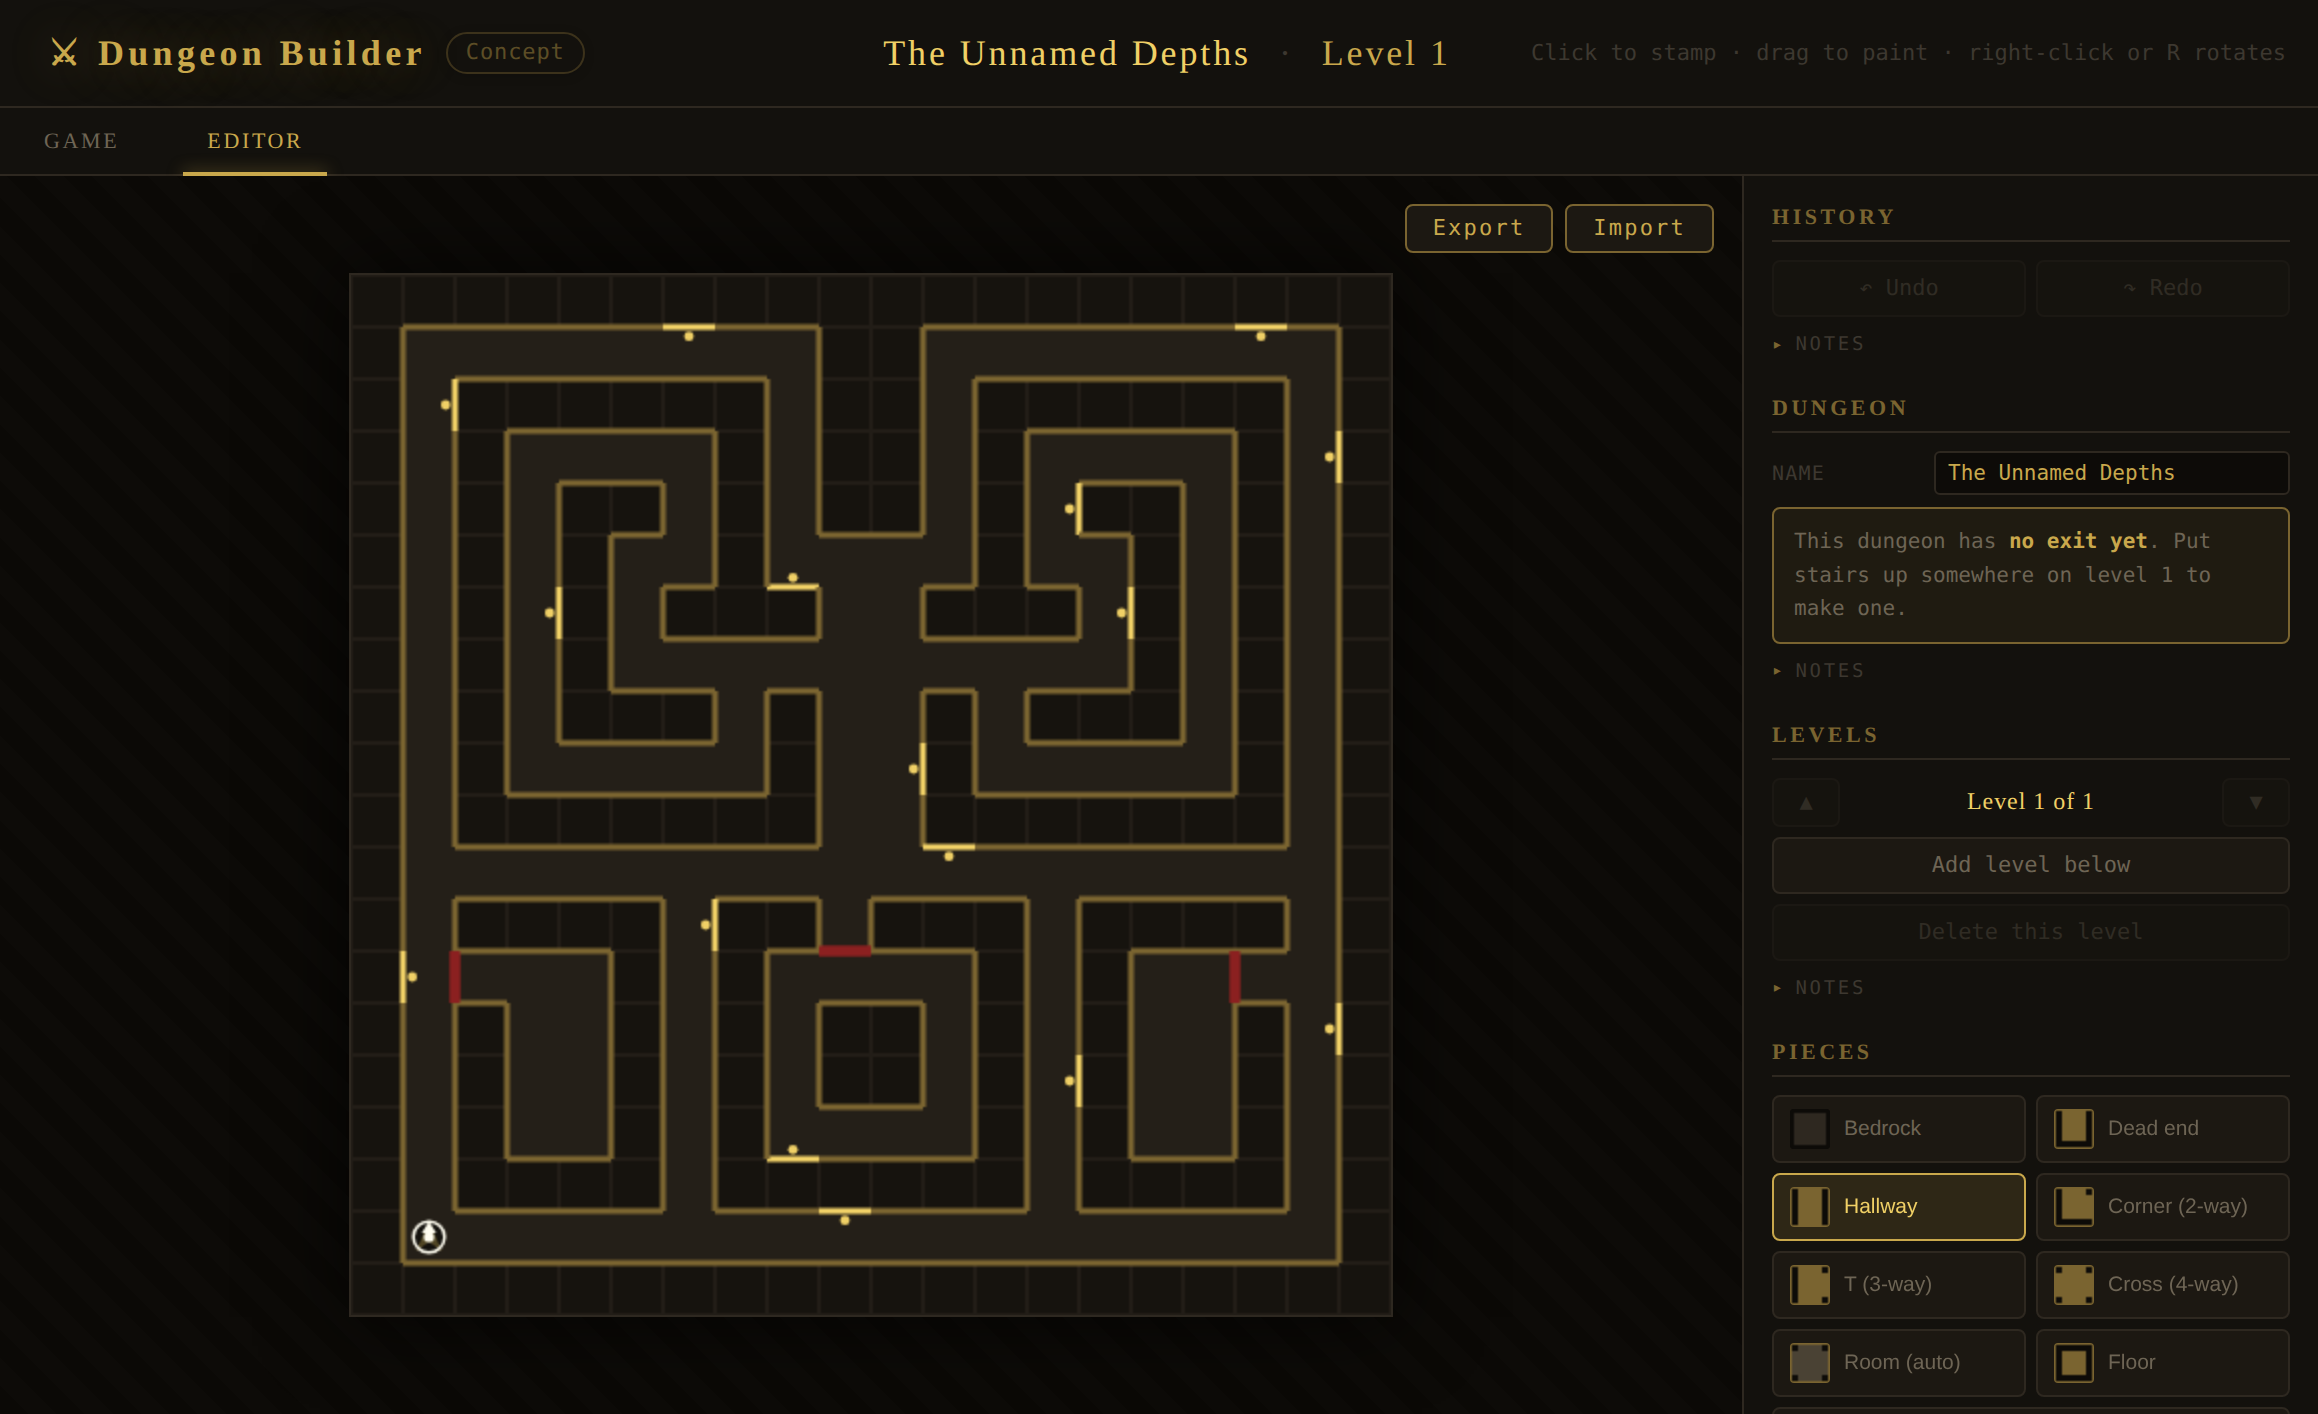Image resolution: width=2318 pixels, height=1414 pixels.
Task: Choose the Room (auto) piece
Action: point(1898,1362)
